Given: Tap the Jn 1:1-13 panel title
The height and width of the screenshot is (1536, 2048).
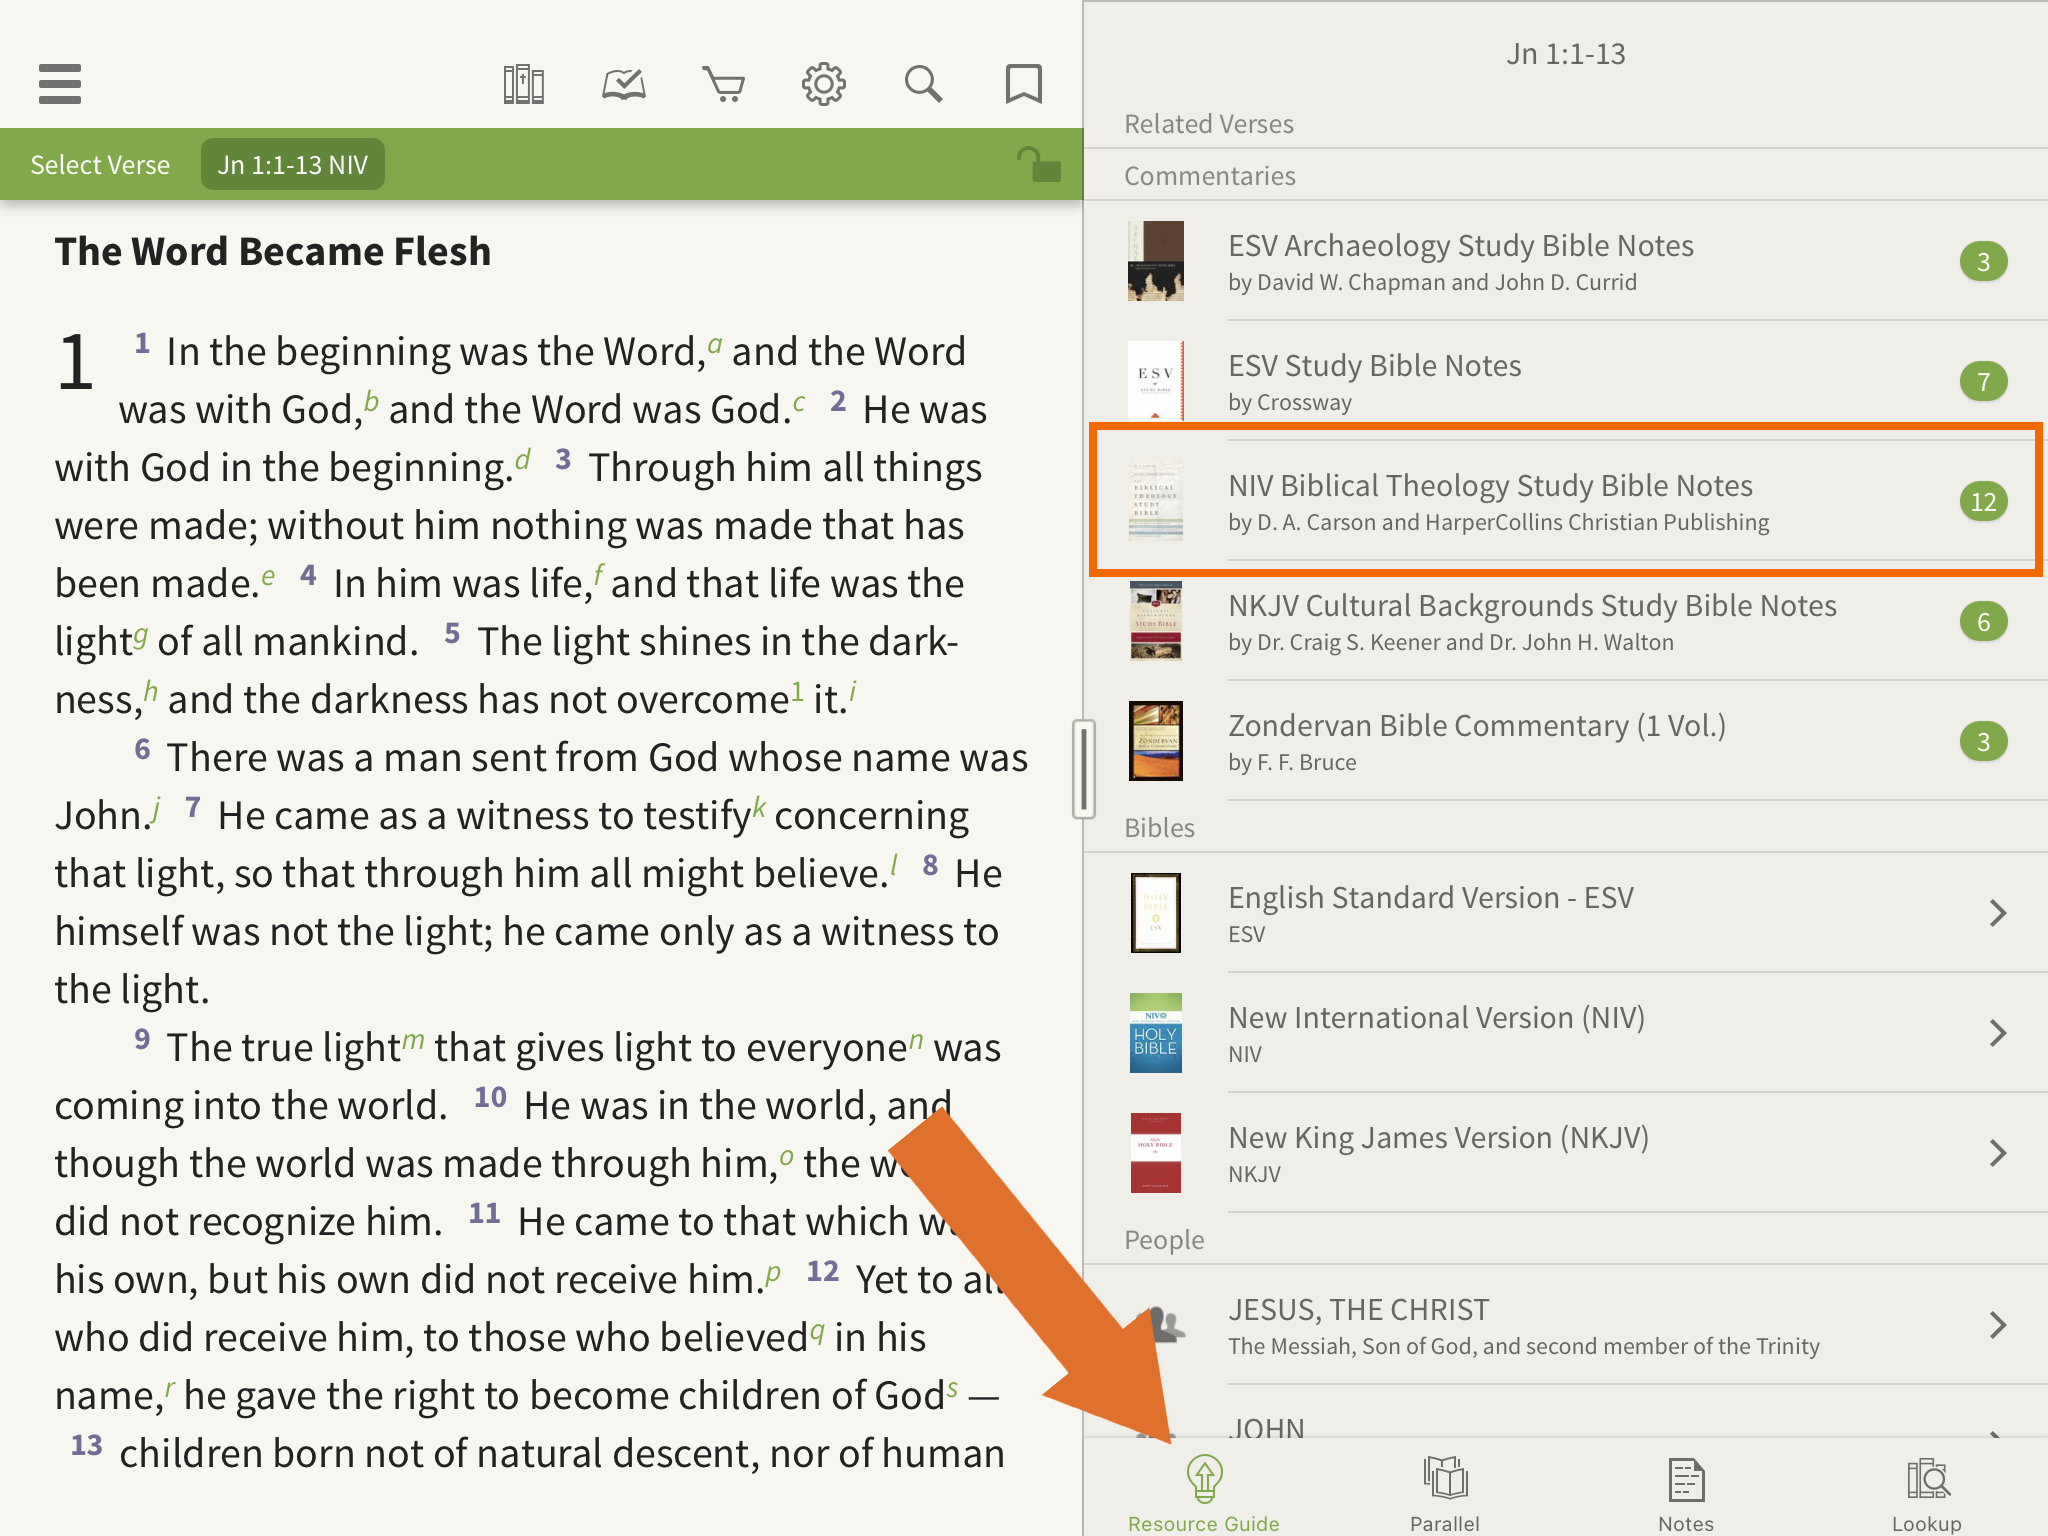Looking at the screenshot, I should (1566, 54).
